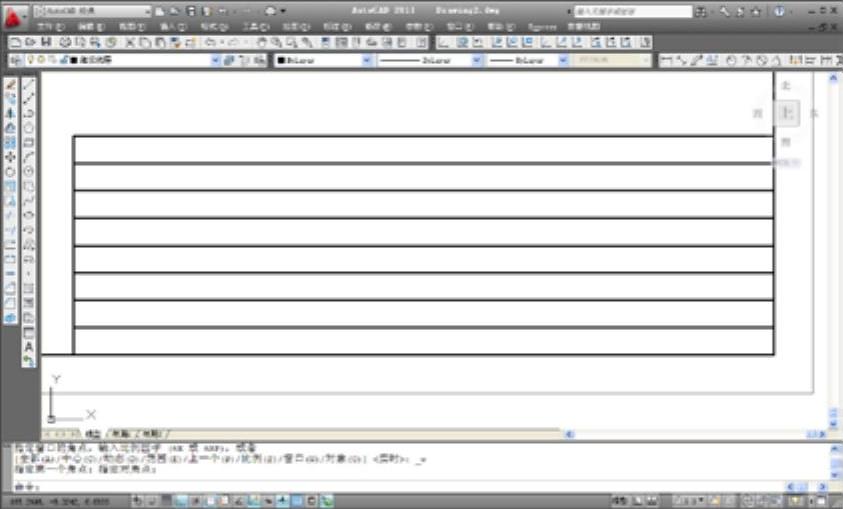Screen dimensions: 843x509
Task: Click the 模型 button in status bar
Action: click(619, 501)
